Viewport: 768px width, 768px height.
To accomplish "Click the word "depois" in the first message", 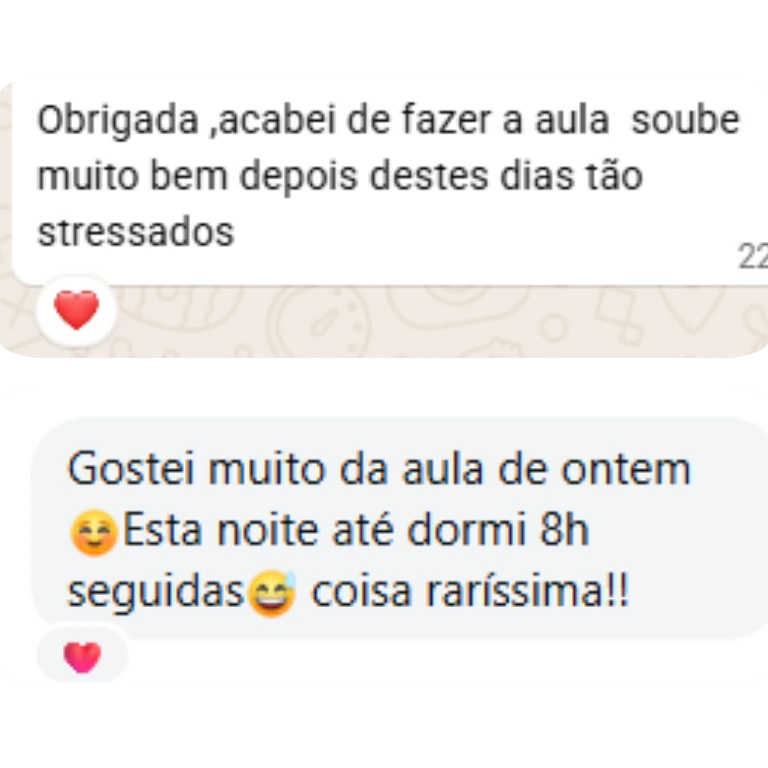I will click(299, 177).
